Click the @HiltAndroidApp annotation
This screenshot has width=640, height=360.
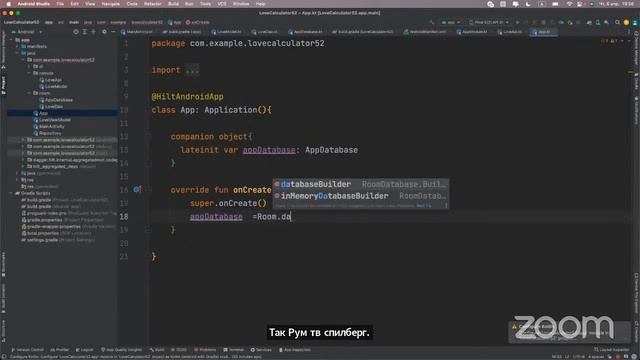(187, 97)
